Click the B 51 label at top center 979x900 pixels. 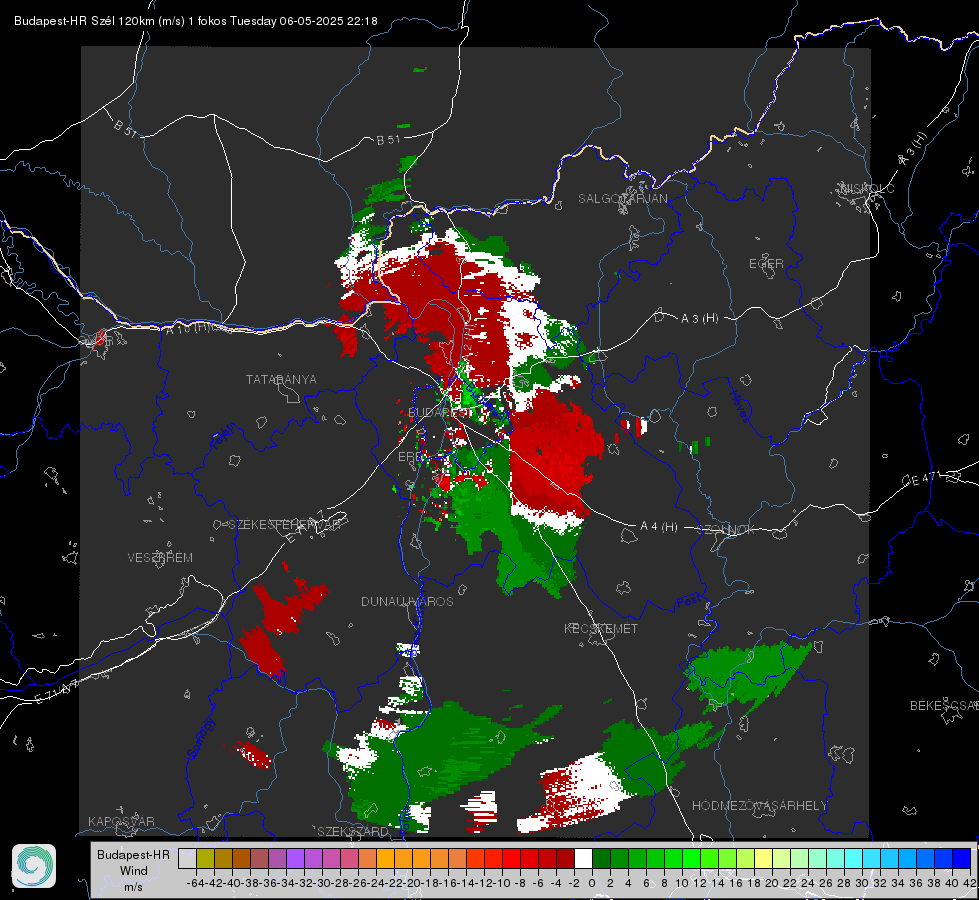[x=388, y=140]
